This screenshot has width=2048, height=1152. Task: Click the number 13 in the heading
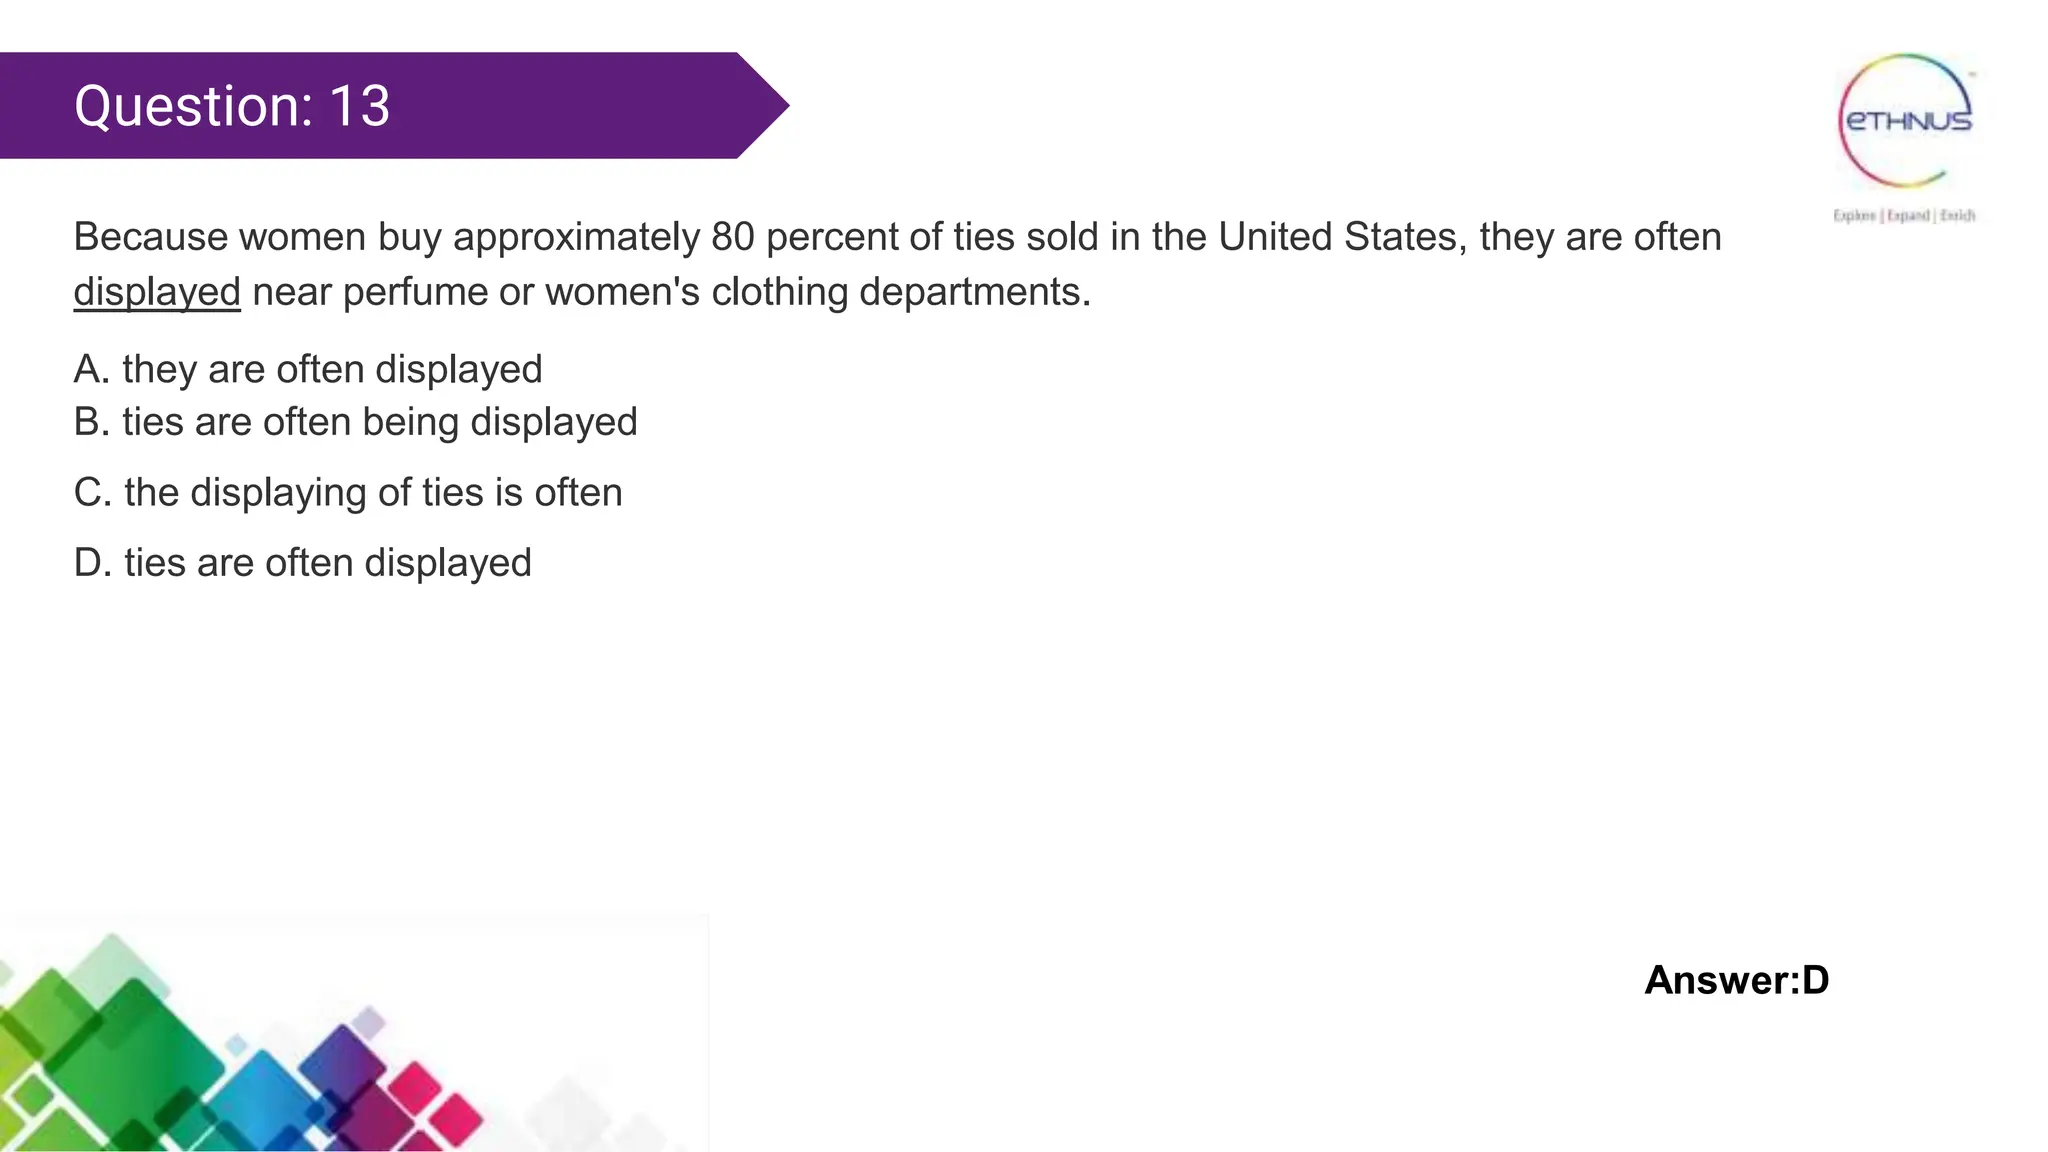click(x=359, y=106)
